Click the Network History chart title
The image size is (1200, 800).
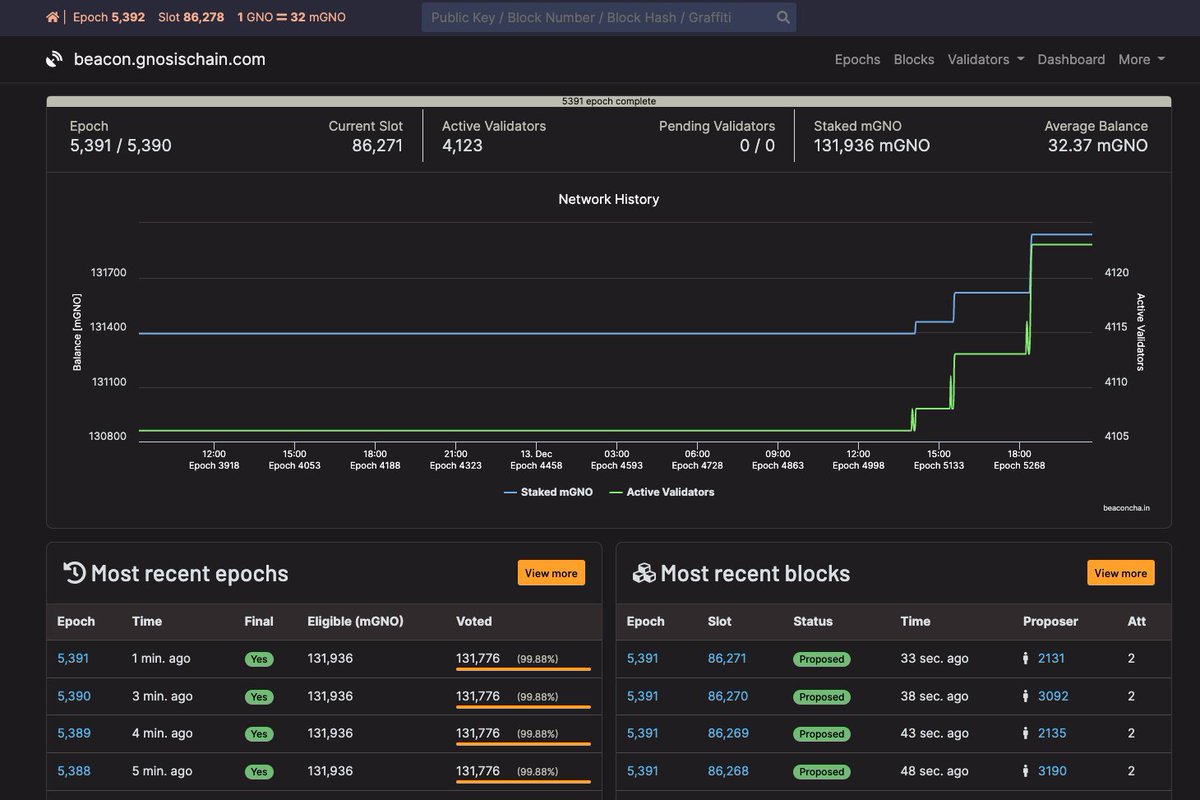pyautogui.click(x=609, y=199)
